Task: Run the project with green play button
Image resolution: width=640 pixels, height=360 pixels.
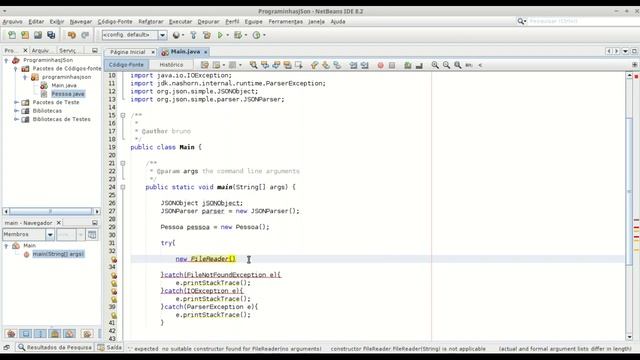Action: (220, 35)
